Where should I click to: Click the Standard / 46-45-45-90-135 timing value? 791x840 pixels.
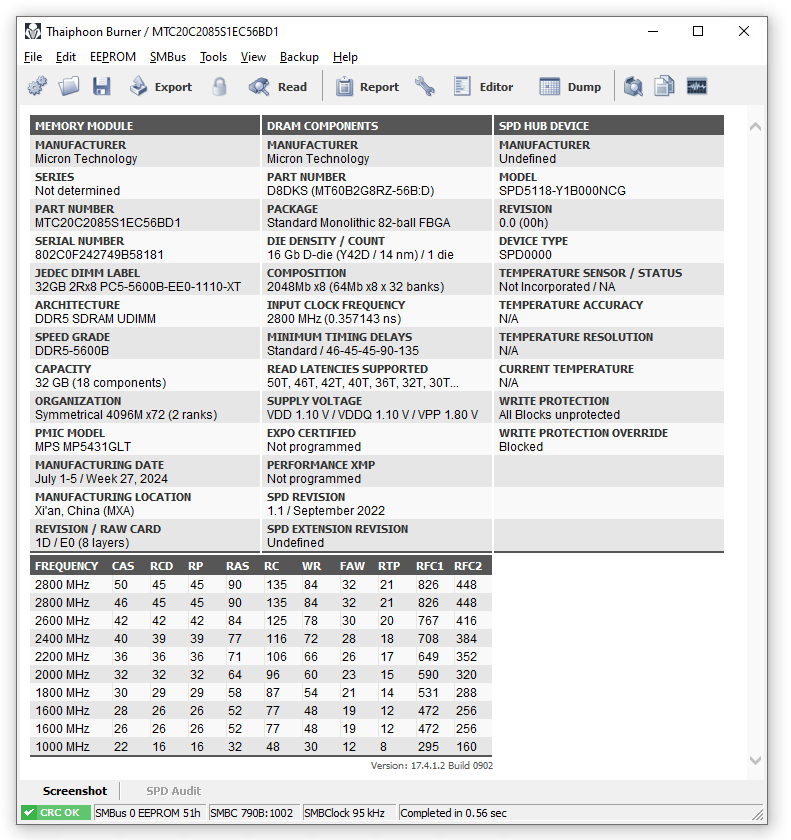tap(343, 351)
